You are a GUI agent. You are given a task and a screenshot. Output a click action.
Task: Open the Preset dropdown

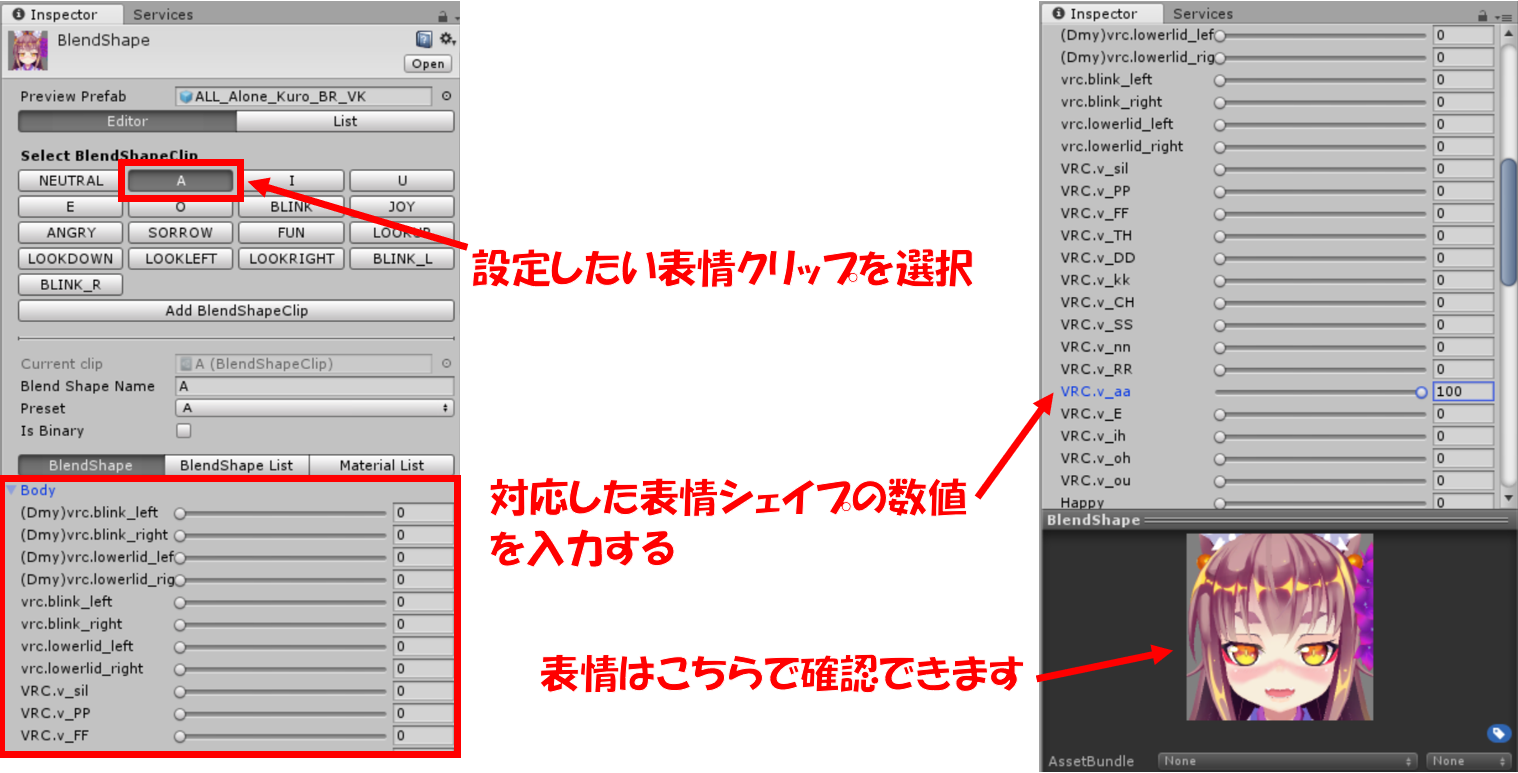[314, 408]
